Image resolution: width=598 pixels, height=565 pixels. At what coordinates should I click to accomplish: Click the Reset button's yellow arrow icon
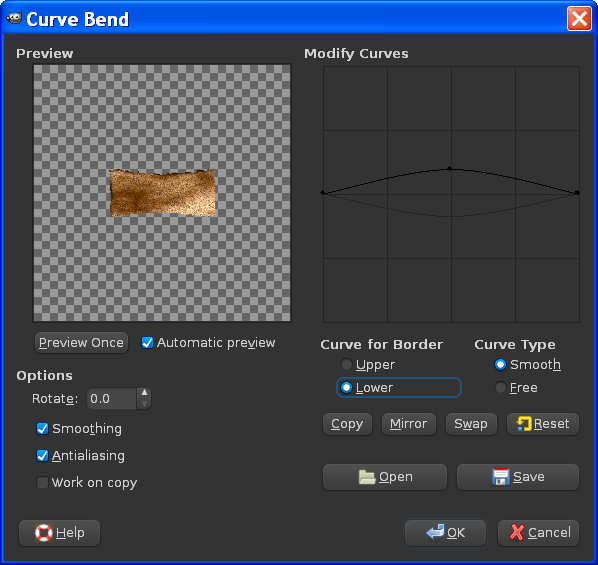tap(524, 424)
